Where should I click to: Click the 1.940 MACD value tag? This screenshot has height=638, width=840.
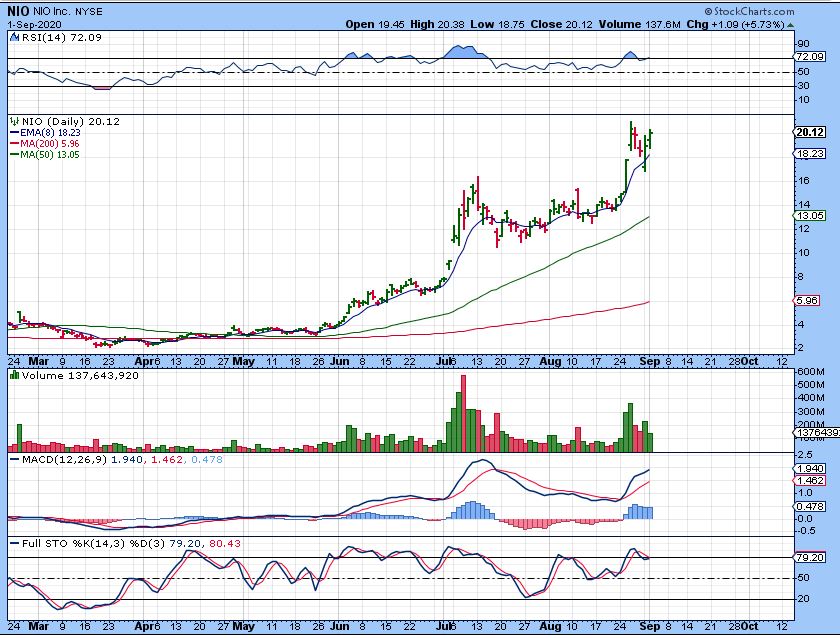[x=807, y=469]
